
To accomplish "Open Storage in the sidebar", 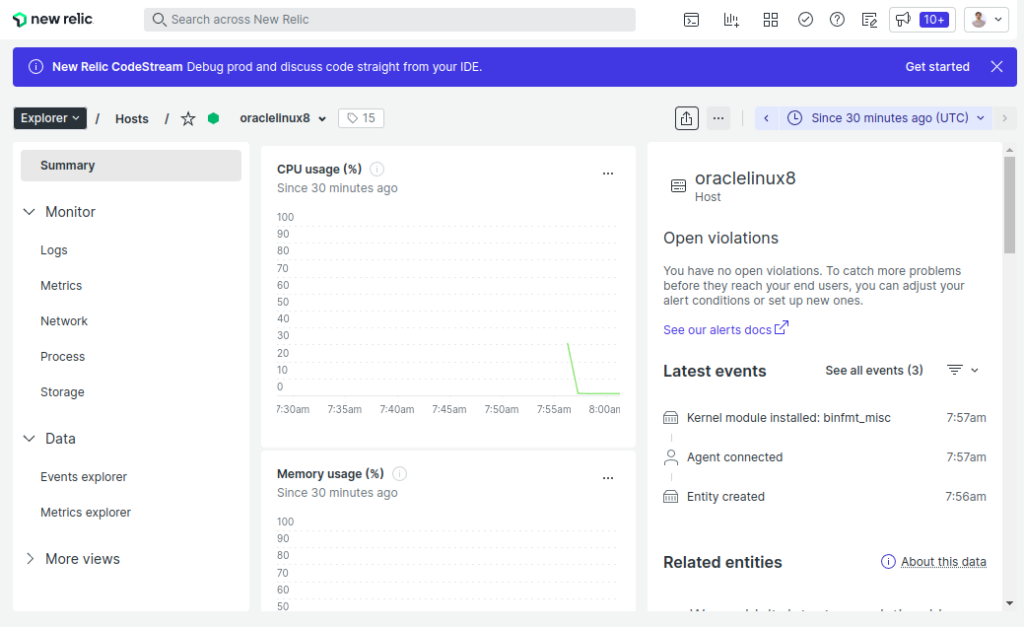I will tap(62, 392).
